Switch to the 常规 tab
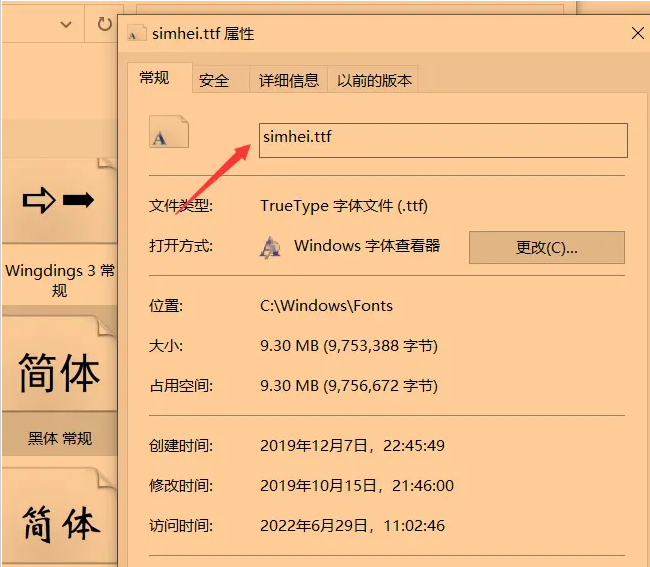The image size is (650, 567). (160, 78)
